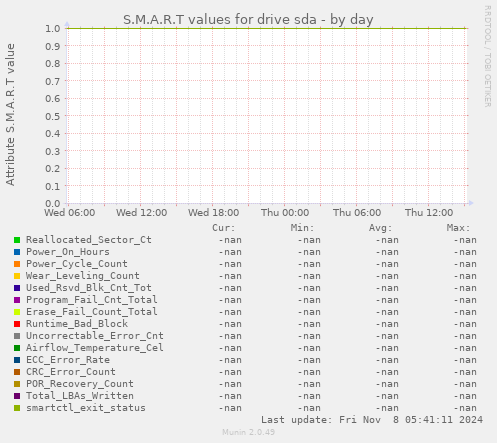The image size is (497, 443).
Task: Select the smartctl_exit_status legend label
Action: coord(86,408)
